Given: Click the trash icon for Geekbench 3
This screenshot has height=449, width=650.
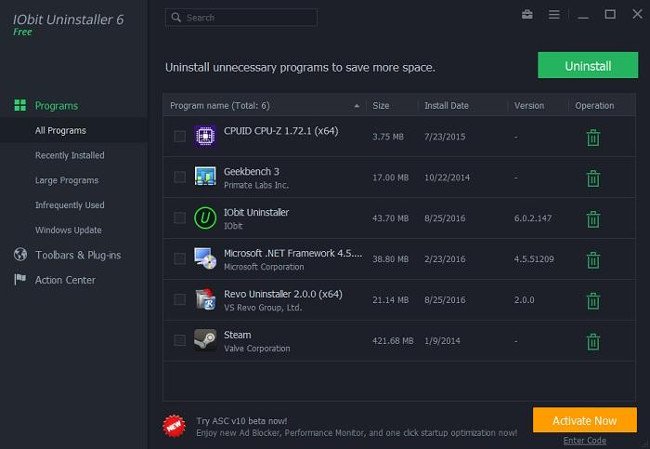Looking at the screenshot, I should pos(593,178).
